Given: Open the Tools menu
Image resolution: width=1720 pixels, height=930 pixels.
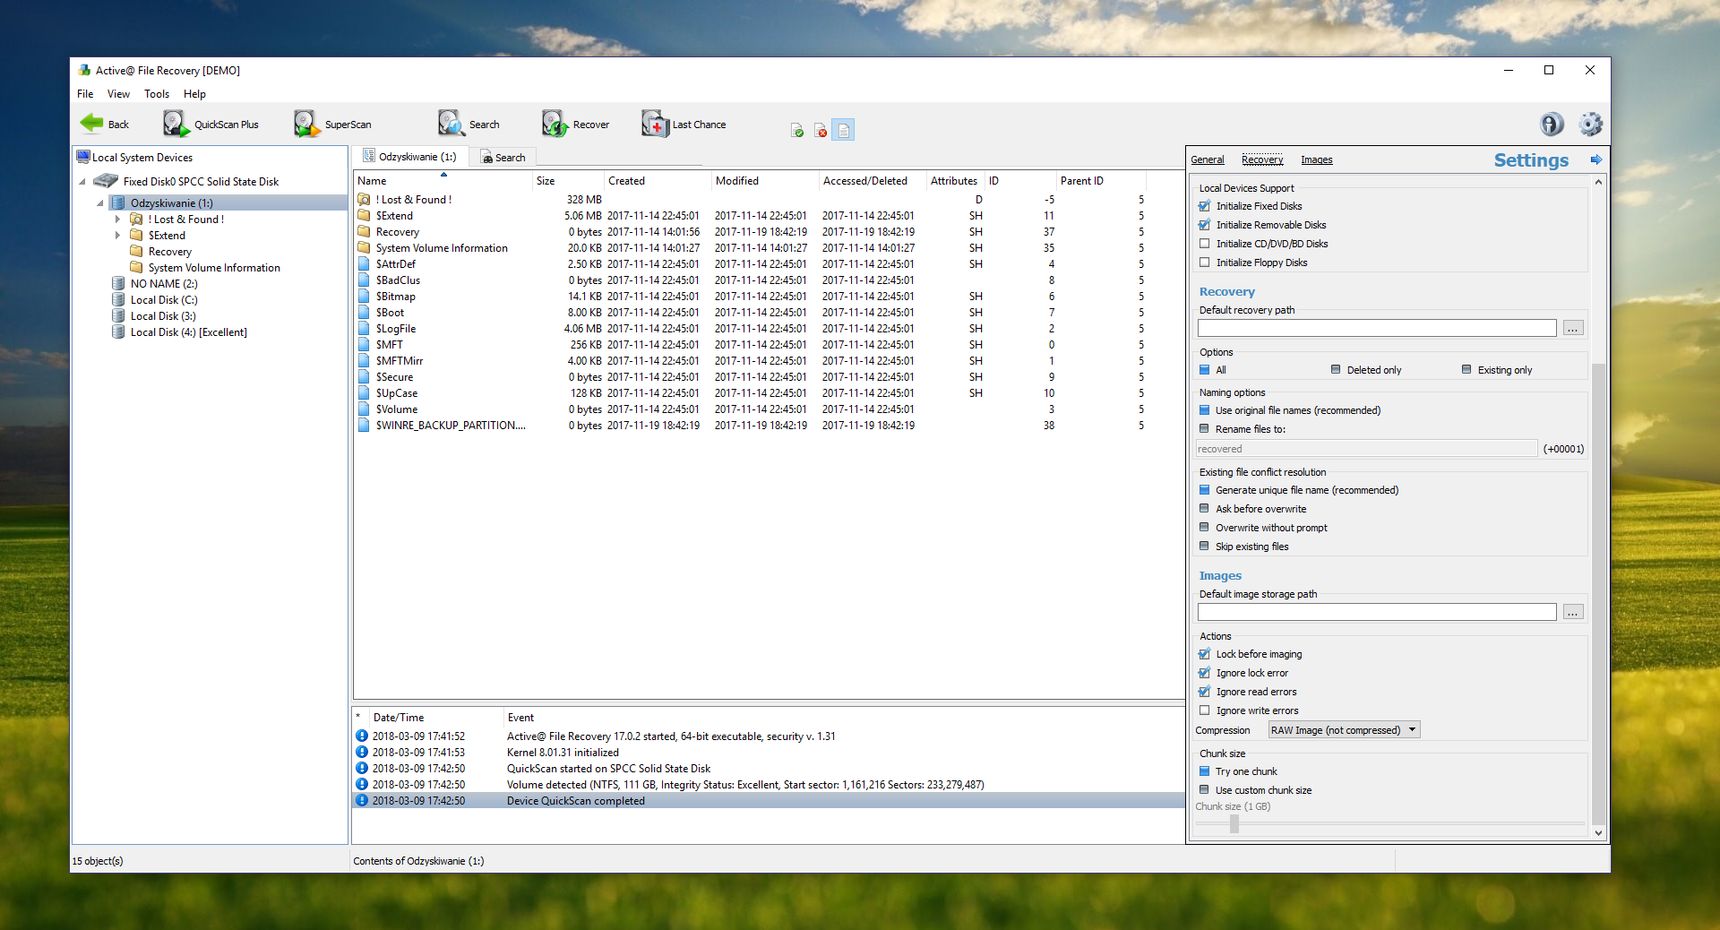Looking at the screenshot, I should click(x=156, y=94).
